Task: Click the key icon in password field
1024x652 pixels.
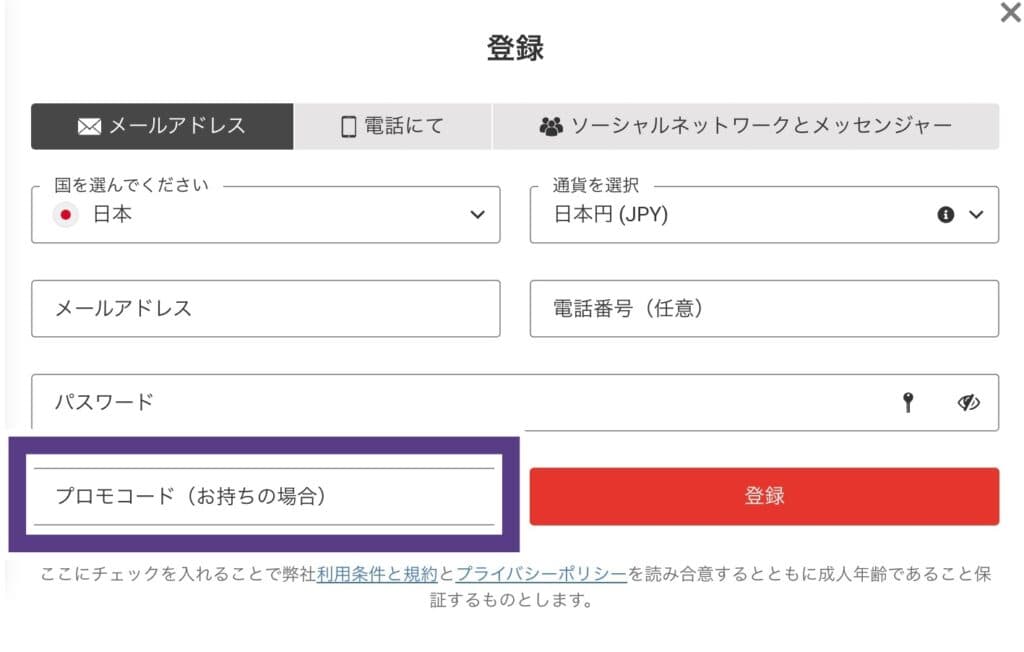Action: click(908, 403)
